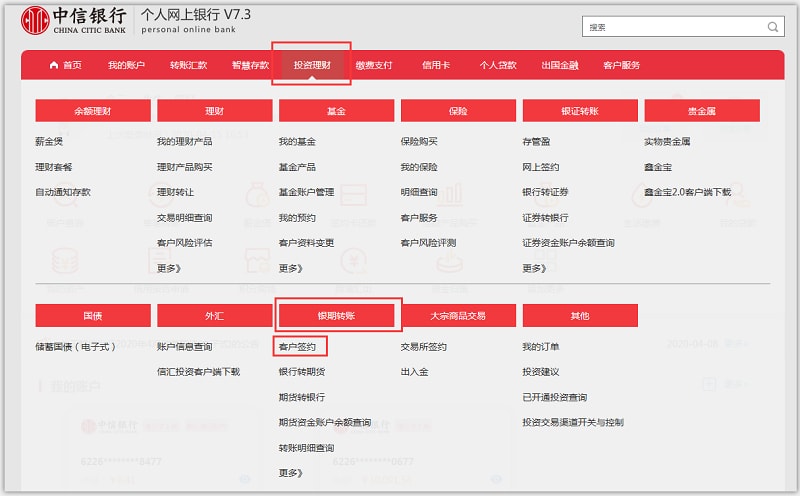Open 储蓄国债（电子式） link

[x=77, y=347]
